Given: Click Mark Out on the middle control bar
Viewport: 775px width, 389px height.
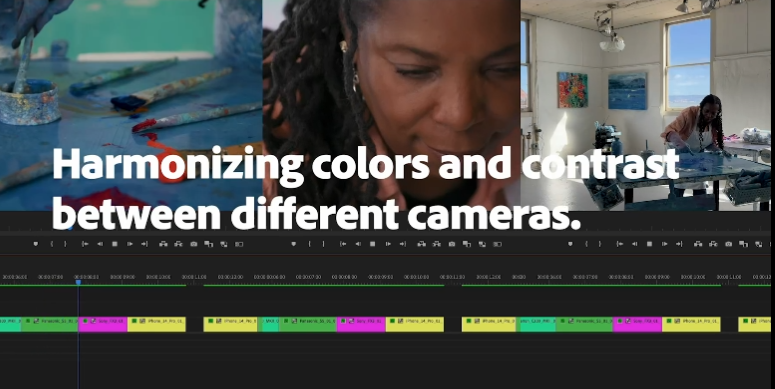Looking at the screenshot, I should pyautogui.click(x=324, y=244).
